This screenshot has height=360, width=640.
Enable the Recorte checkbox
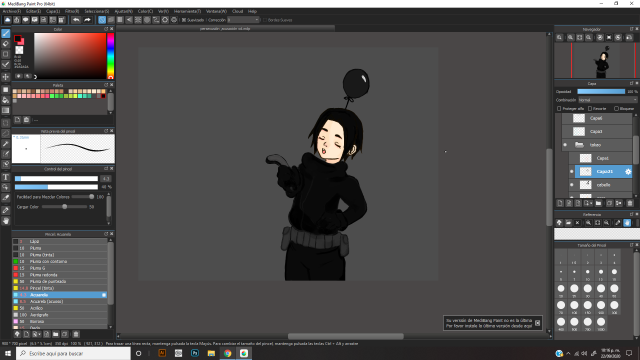pos(590,109)
